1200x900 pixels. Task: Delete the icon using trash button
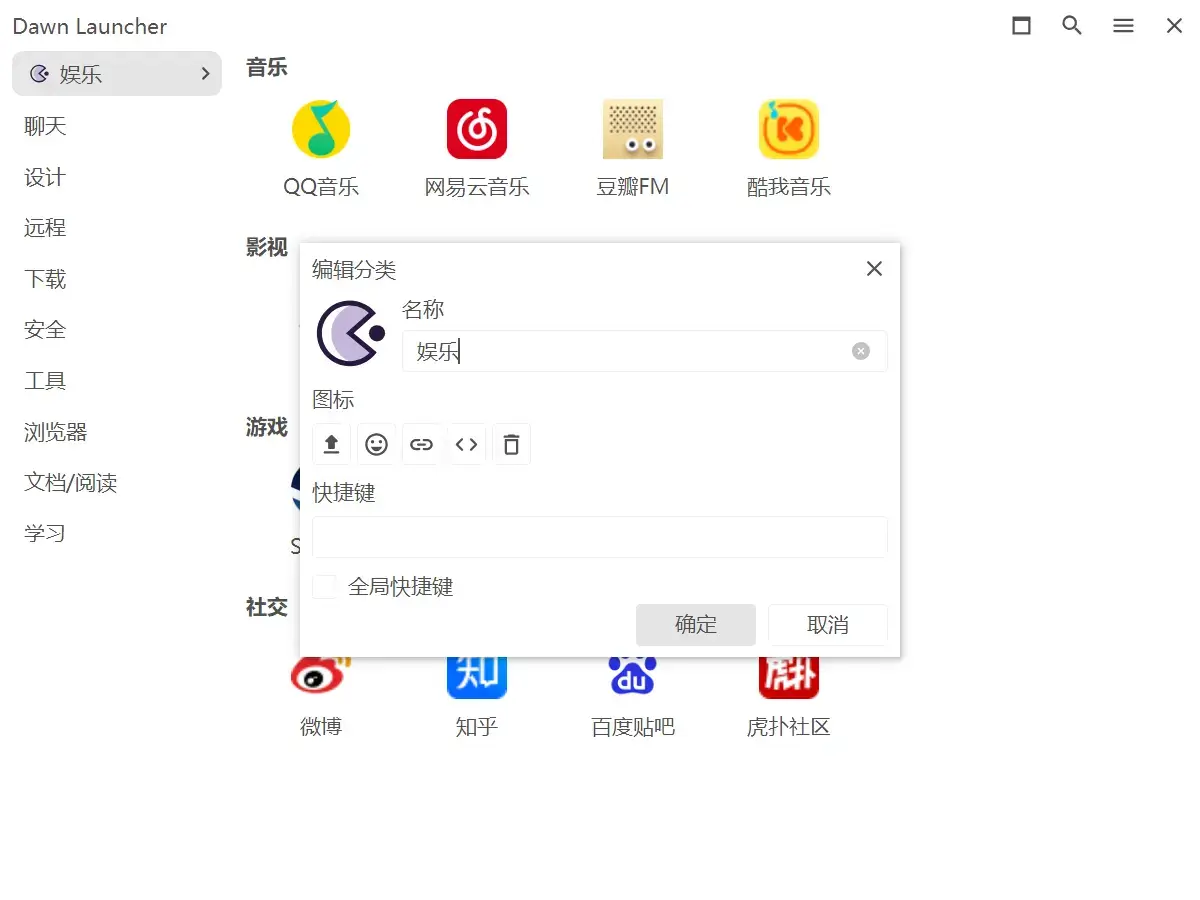(x=512, y=445)
